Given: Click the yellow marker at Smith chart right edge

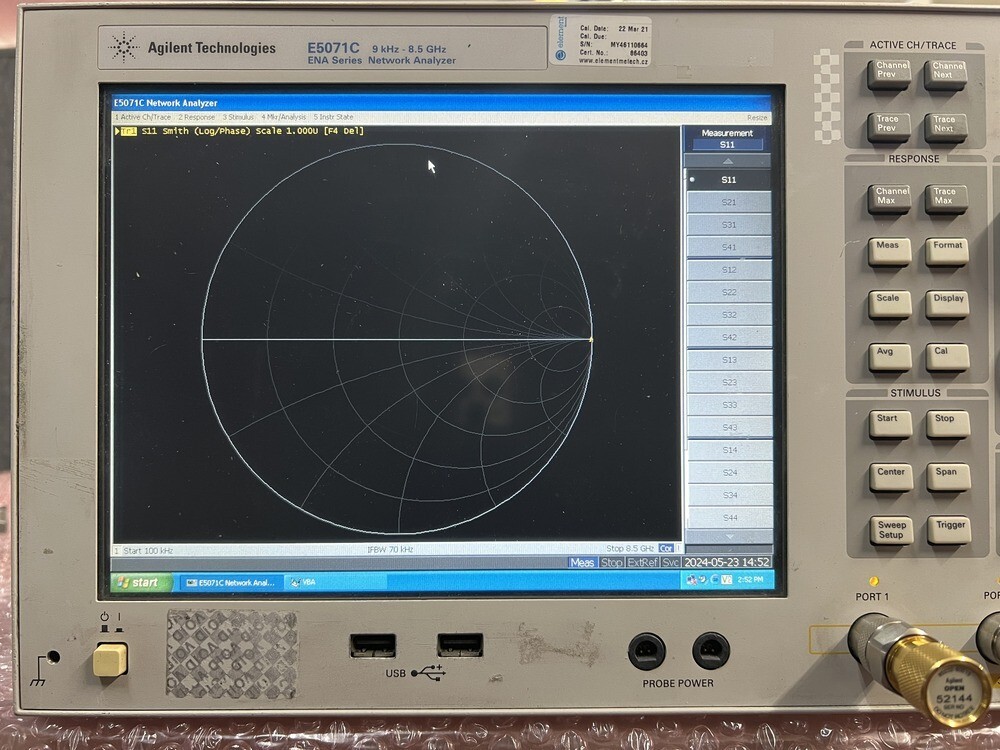Looking at the screenshot, I should pyautogui.click(x=591, y=340).
